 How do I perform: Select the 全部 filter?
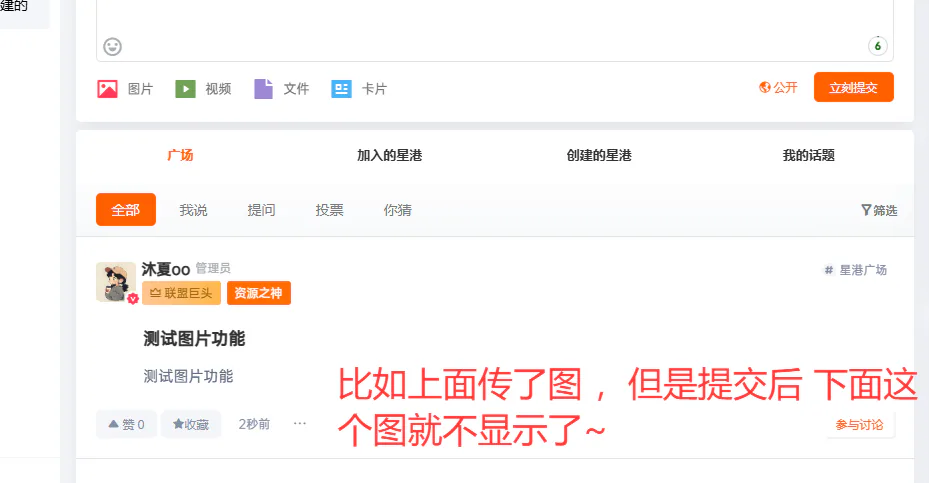coord(126,210)
